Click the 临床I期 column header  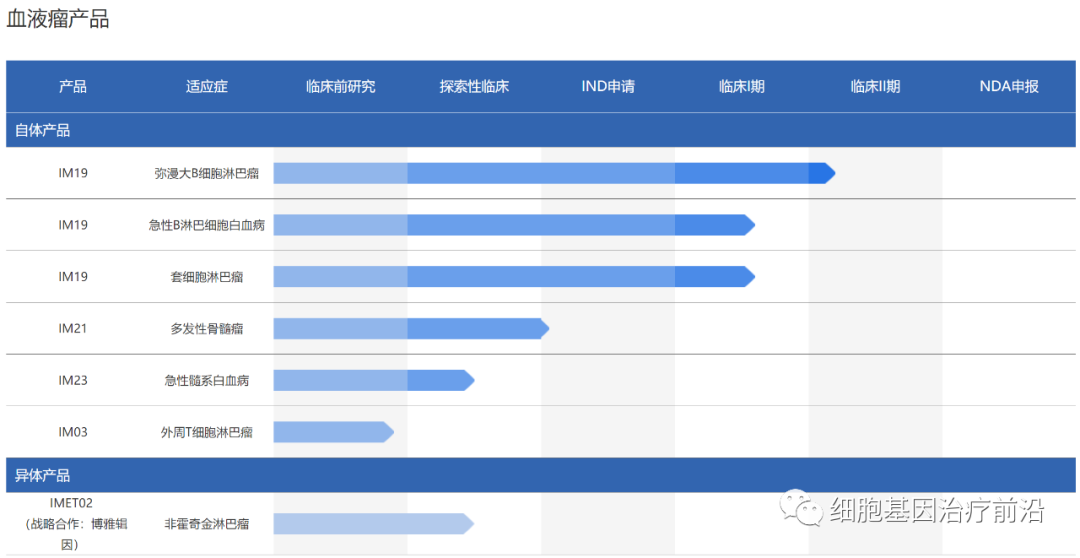click(742, 87)
